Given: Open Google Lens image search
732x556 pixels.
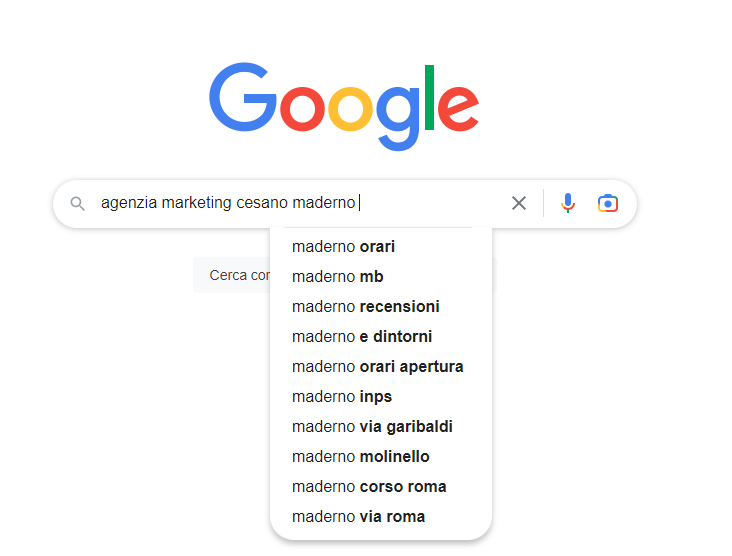Looking at the screenshot, I should [x=608, y=204].
